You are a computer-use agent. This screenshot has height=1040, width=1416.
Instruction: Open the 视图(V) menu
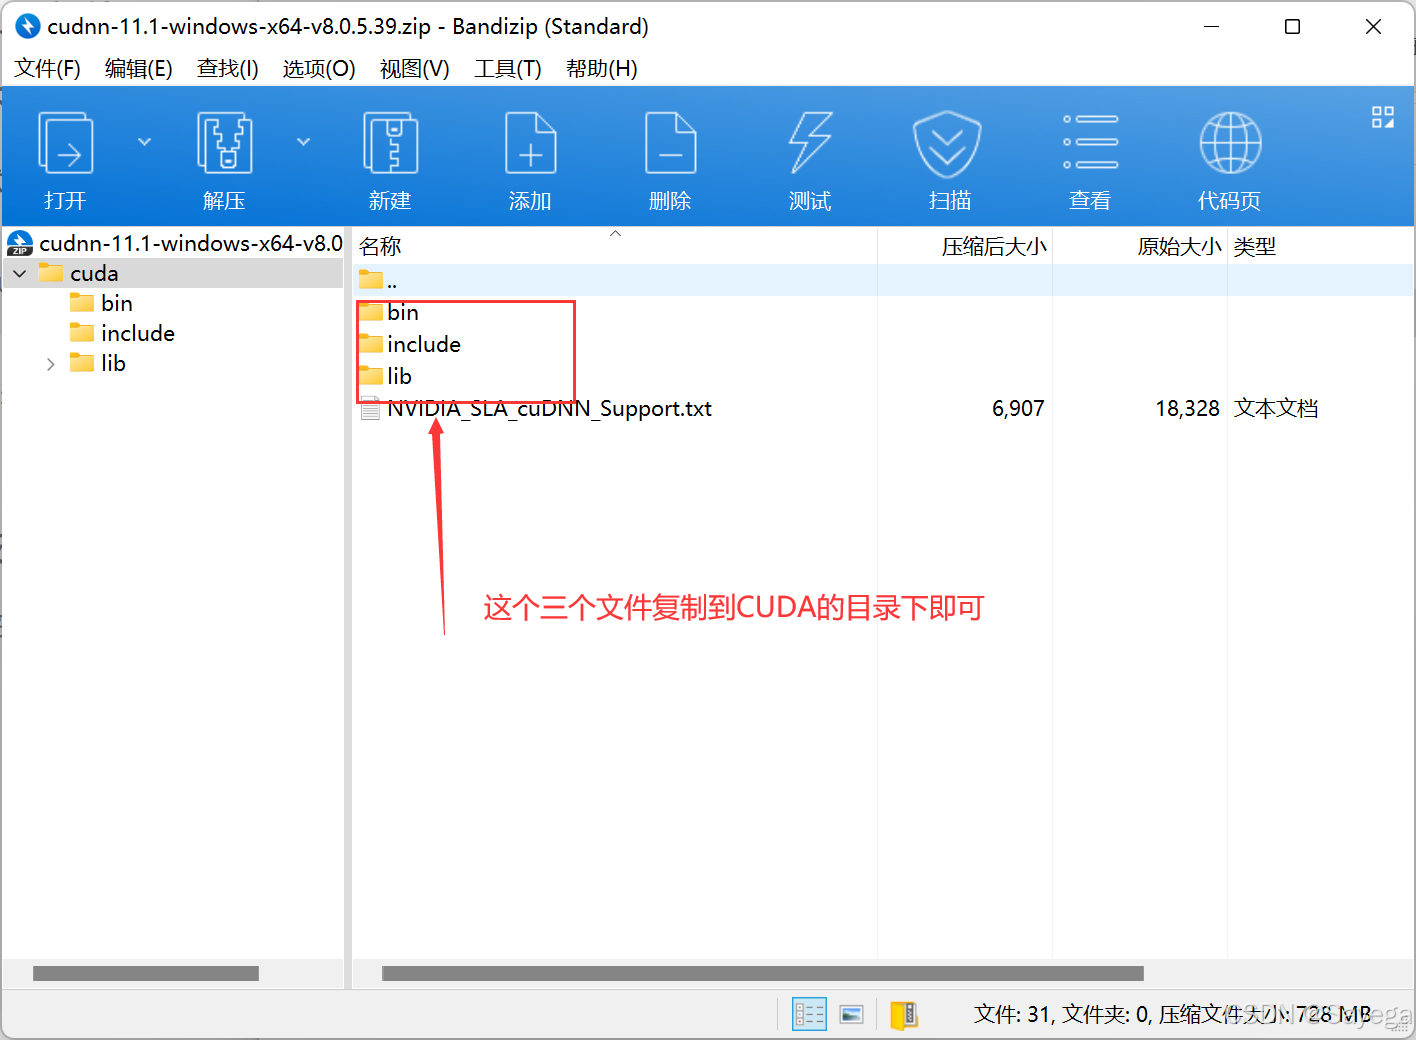[x=415, y=68]
